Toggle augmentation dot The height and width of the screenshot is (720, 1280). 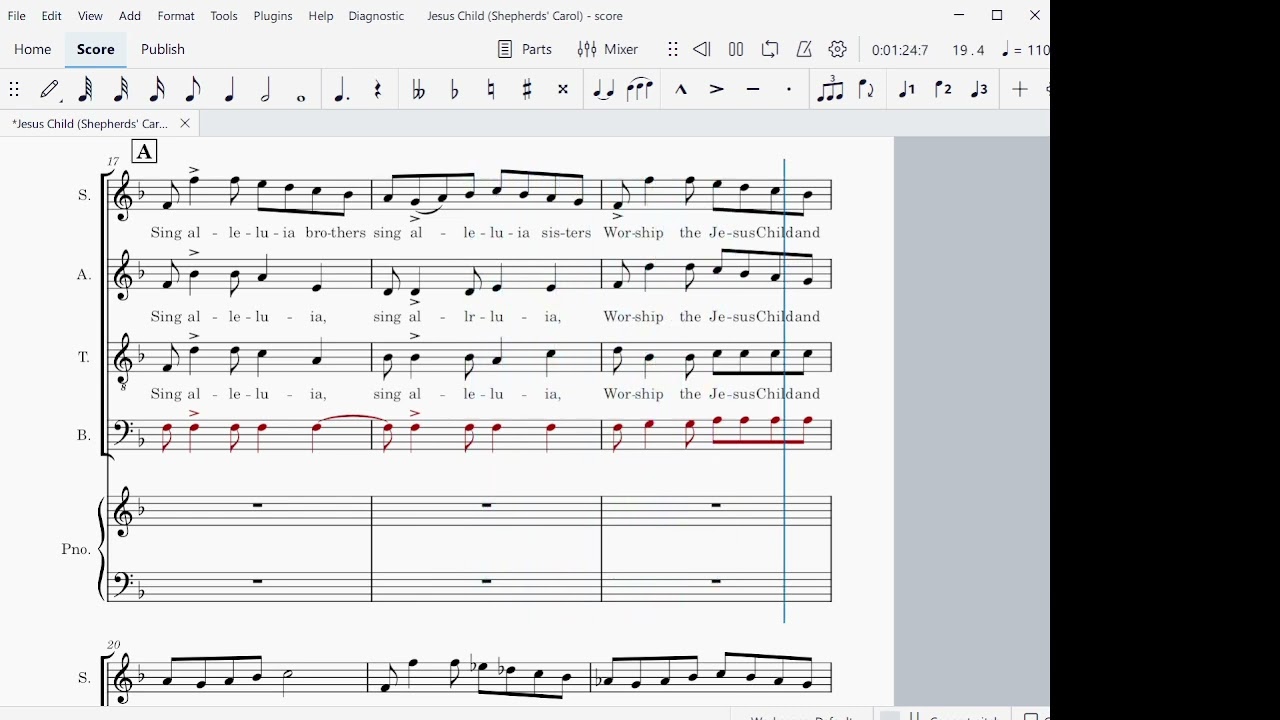pos(341,90)
